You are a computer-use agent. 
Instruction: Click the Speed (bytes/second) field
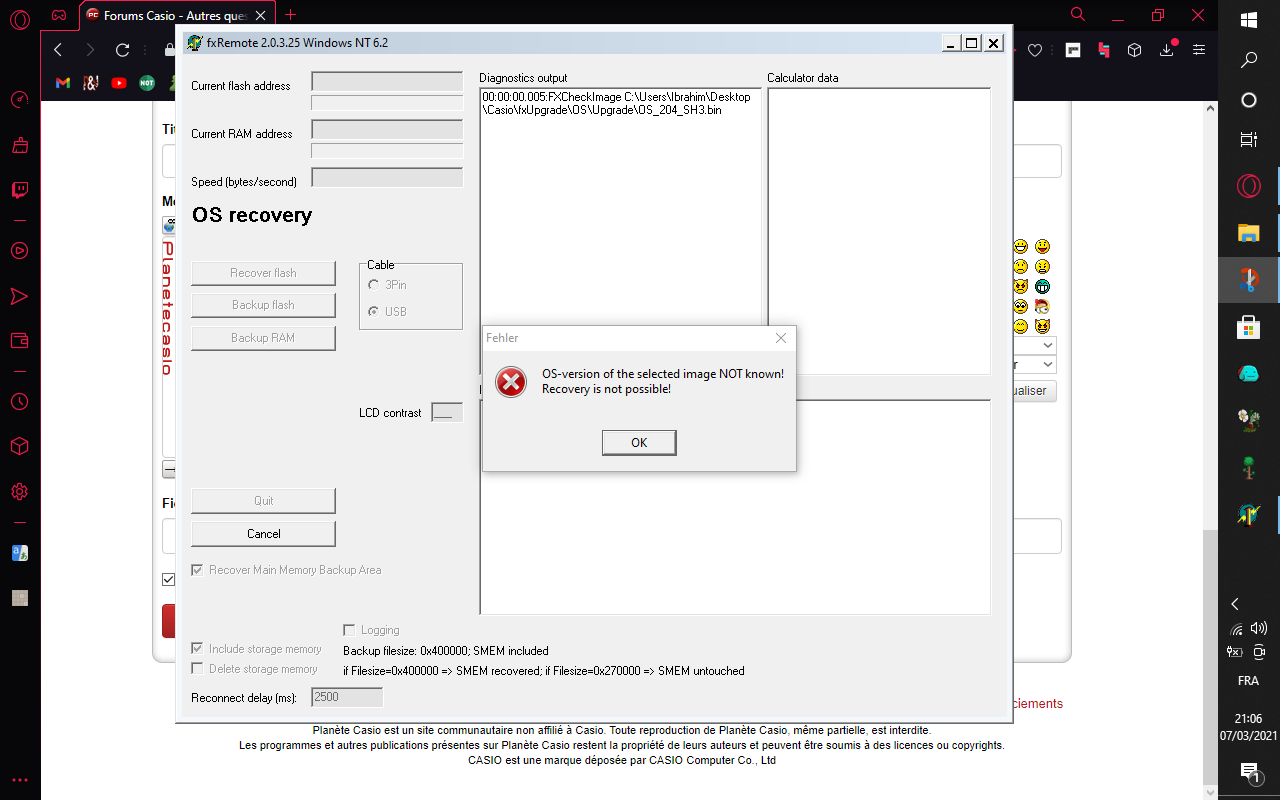coord(387,178)
